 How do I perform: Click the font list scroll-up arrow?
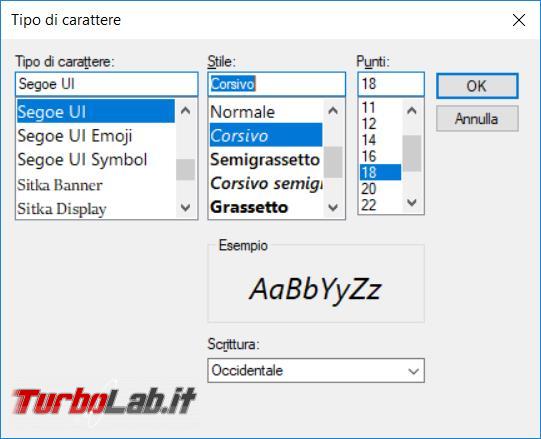click(186, 111)
